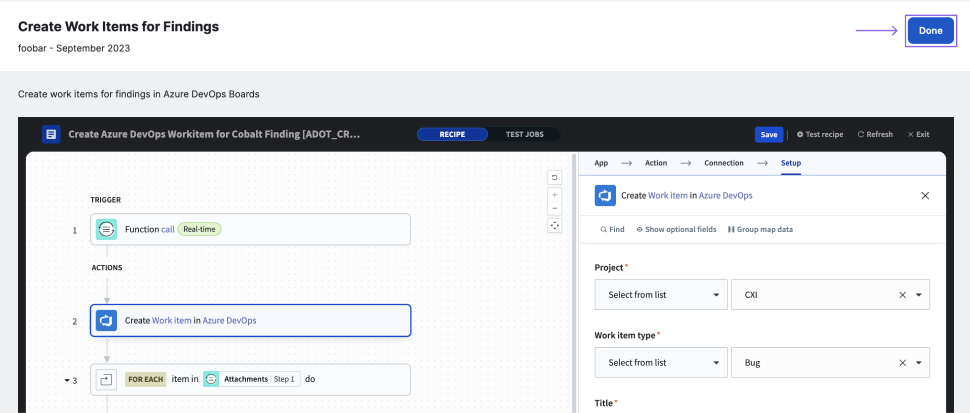Viewport: 970px width, 413px height.
Task: Expand the CXI project dropdown arrow
Action: [x=919, y=295]
